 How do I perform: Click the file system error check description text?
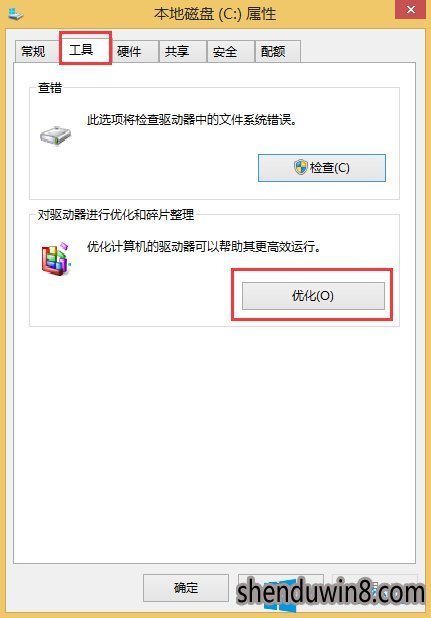coord(191,119)
